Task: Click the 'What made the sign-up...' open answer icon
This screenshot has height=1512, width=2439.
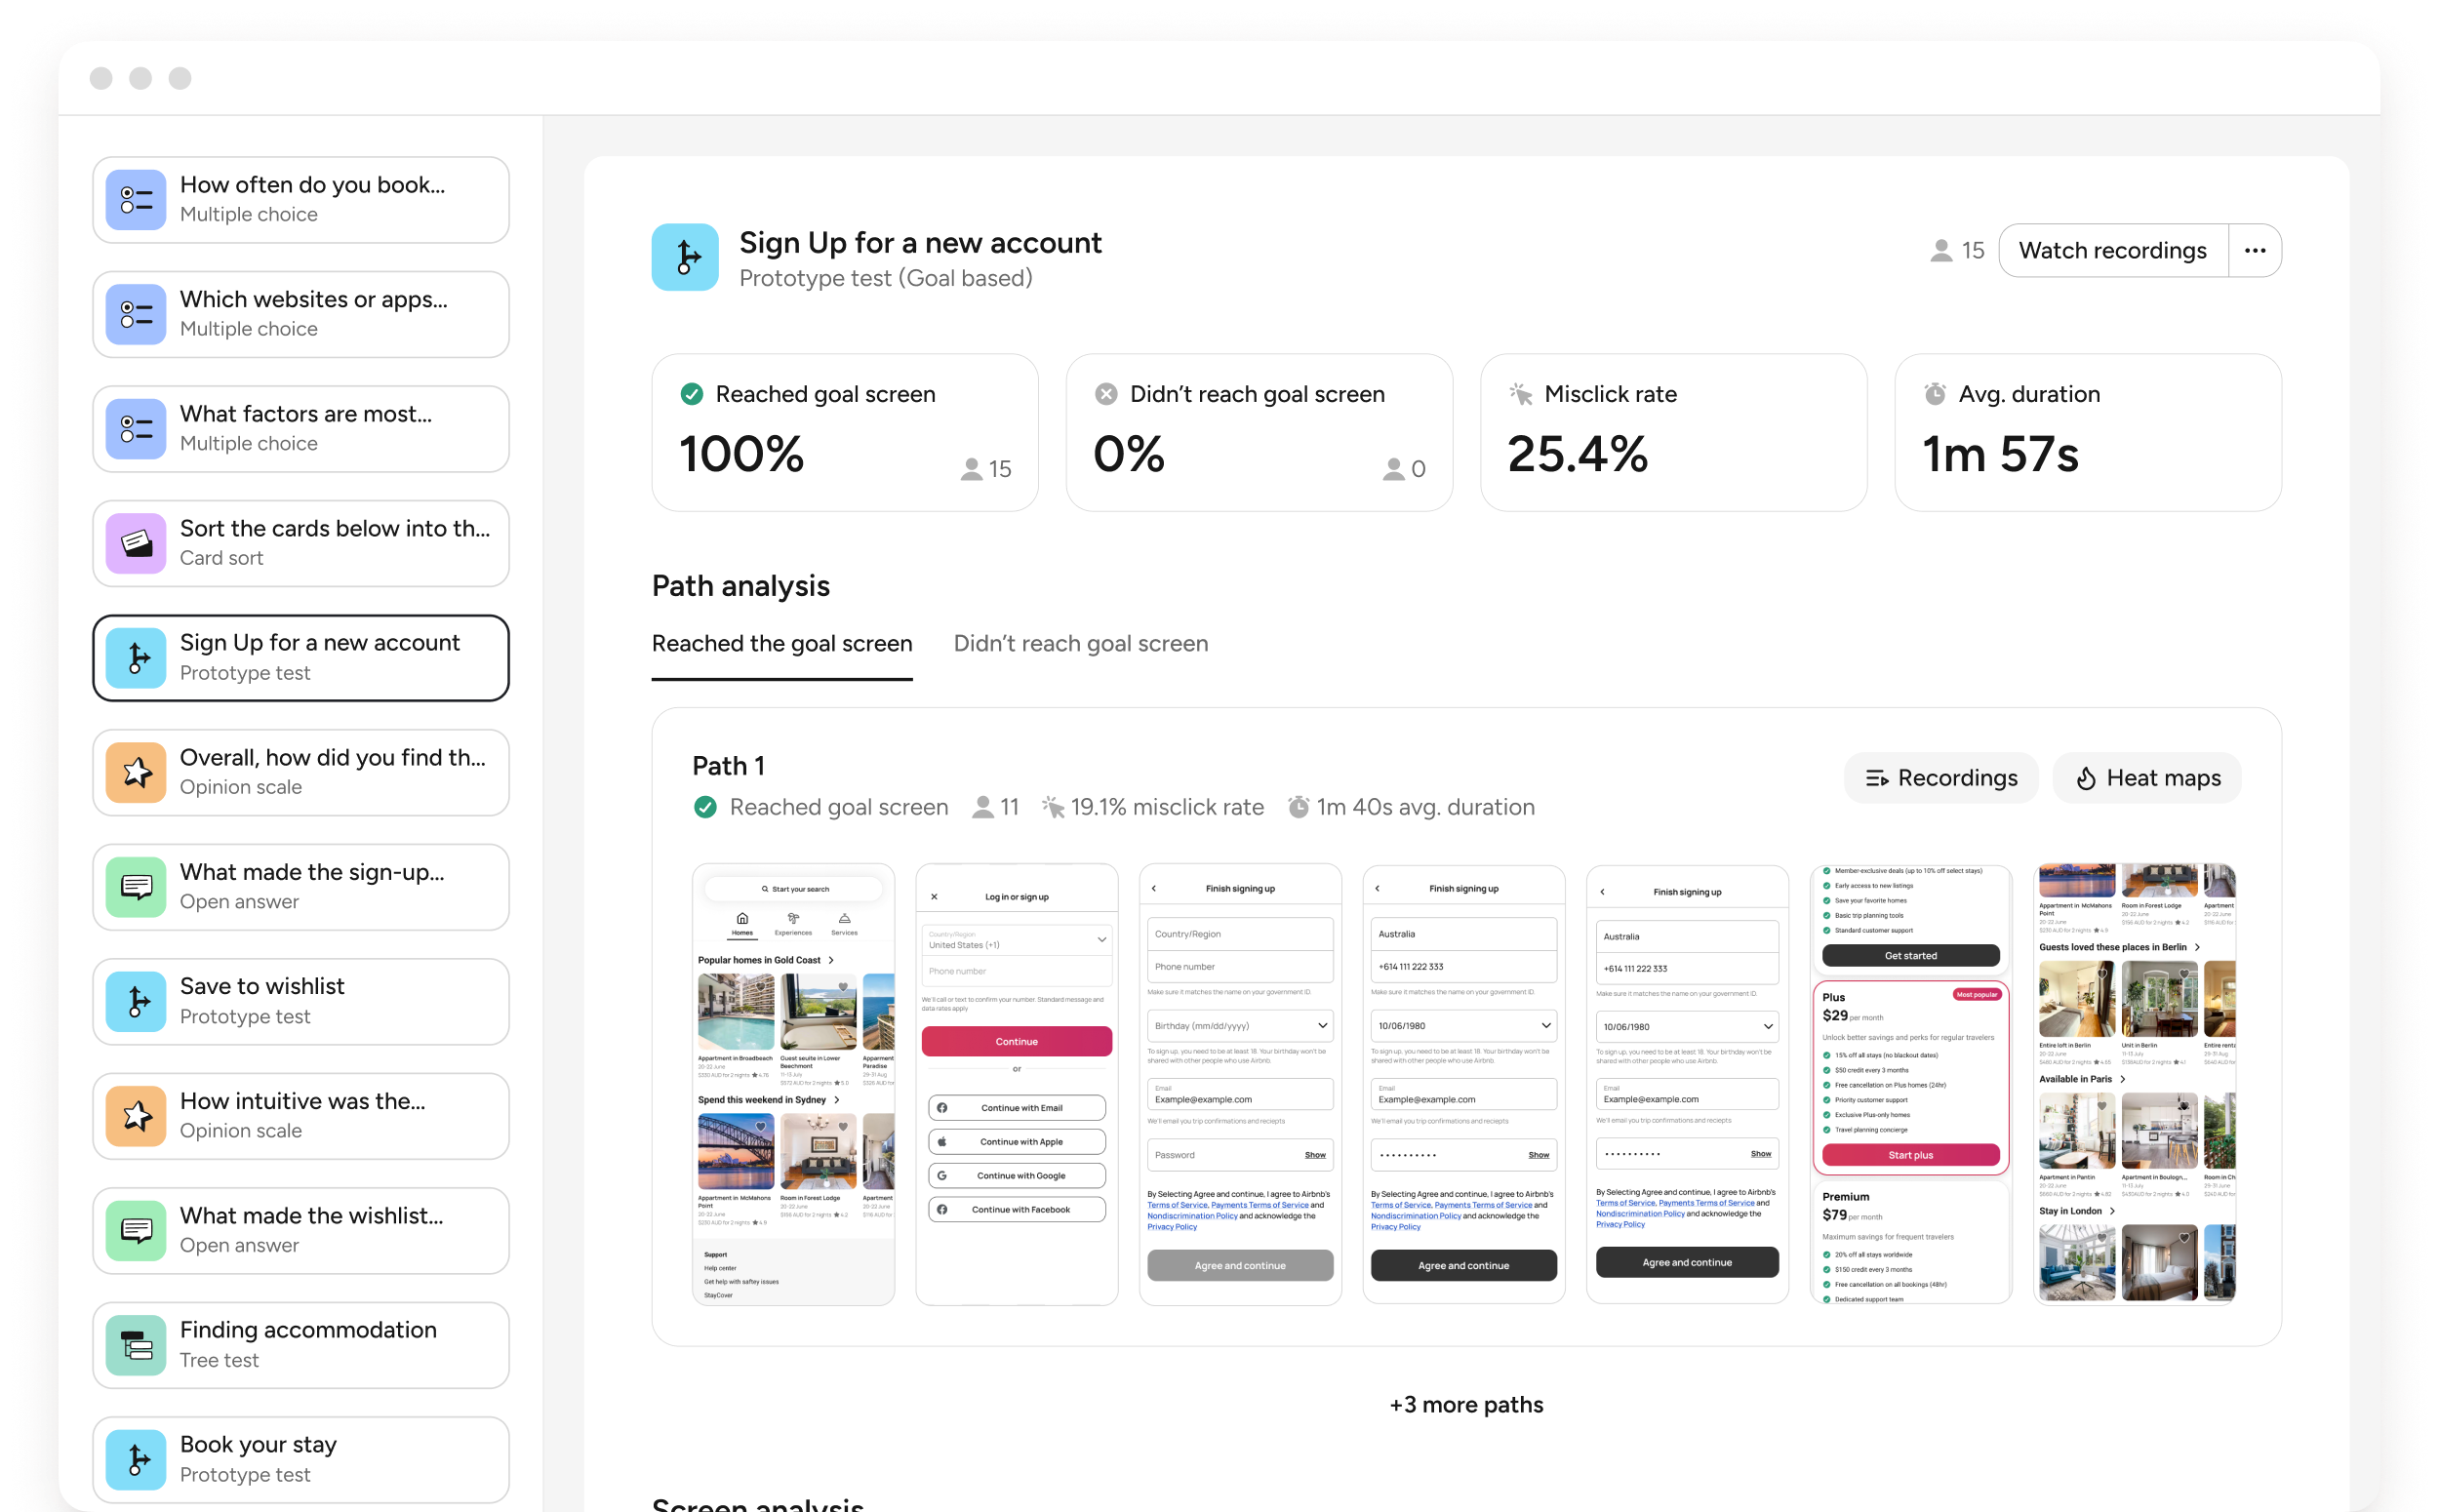Action: (x=136, y=887)
